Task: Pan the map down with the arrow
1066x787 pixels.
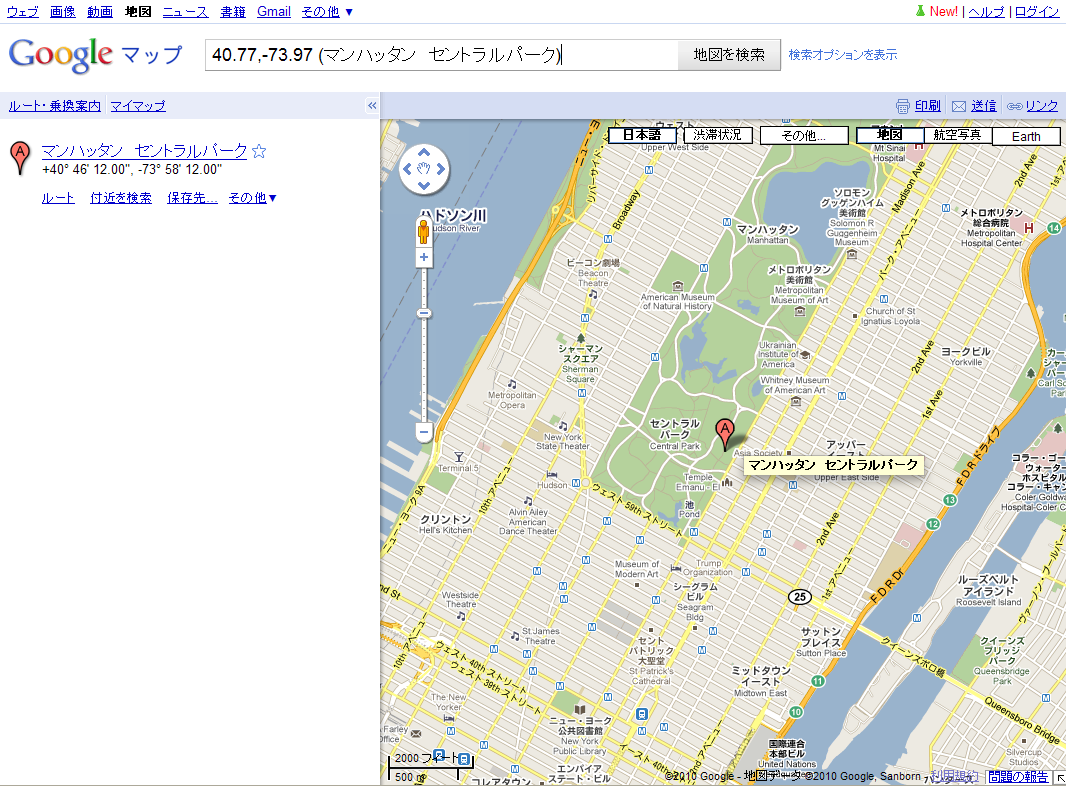Action: 424,185
